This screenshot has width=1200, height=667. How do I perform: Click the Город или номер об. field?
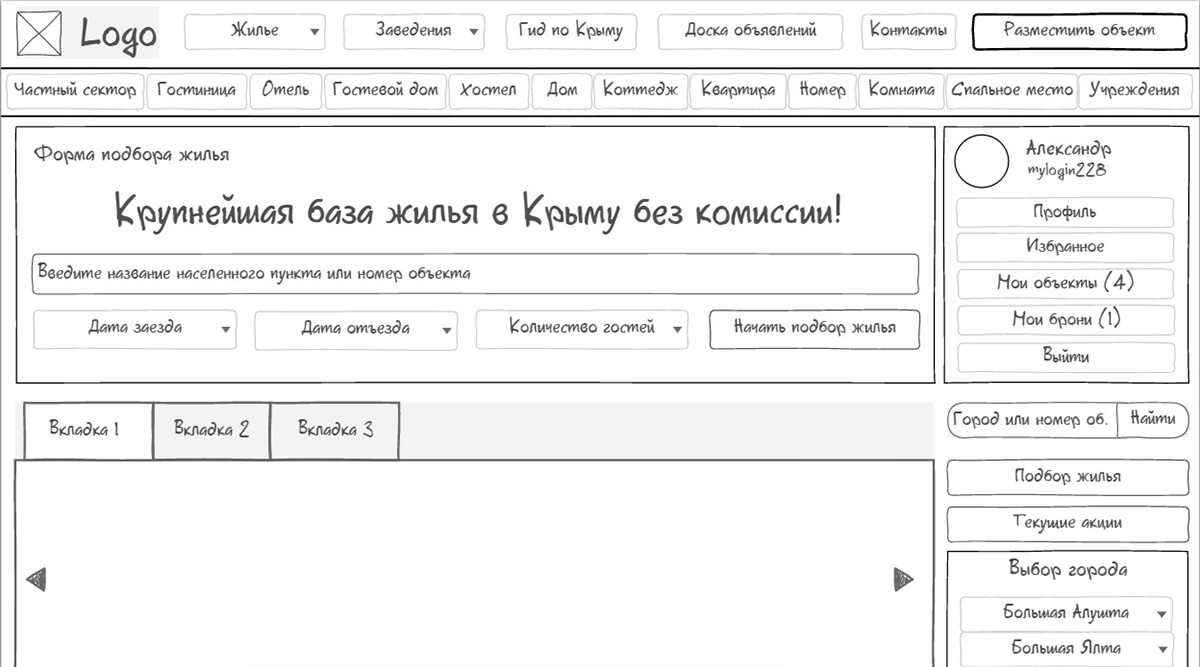point(1031,420)
